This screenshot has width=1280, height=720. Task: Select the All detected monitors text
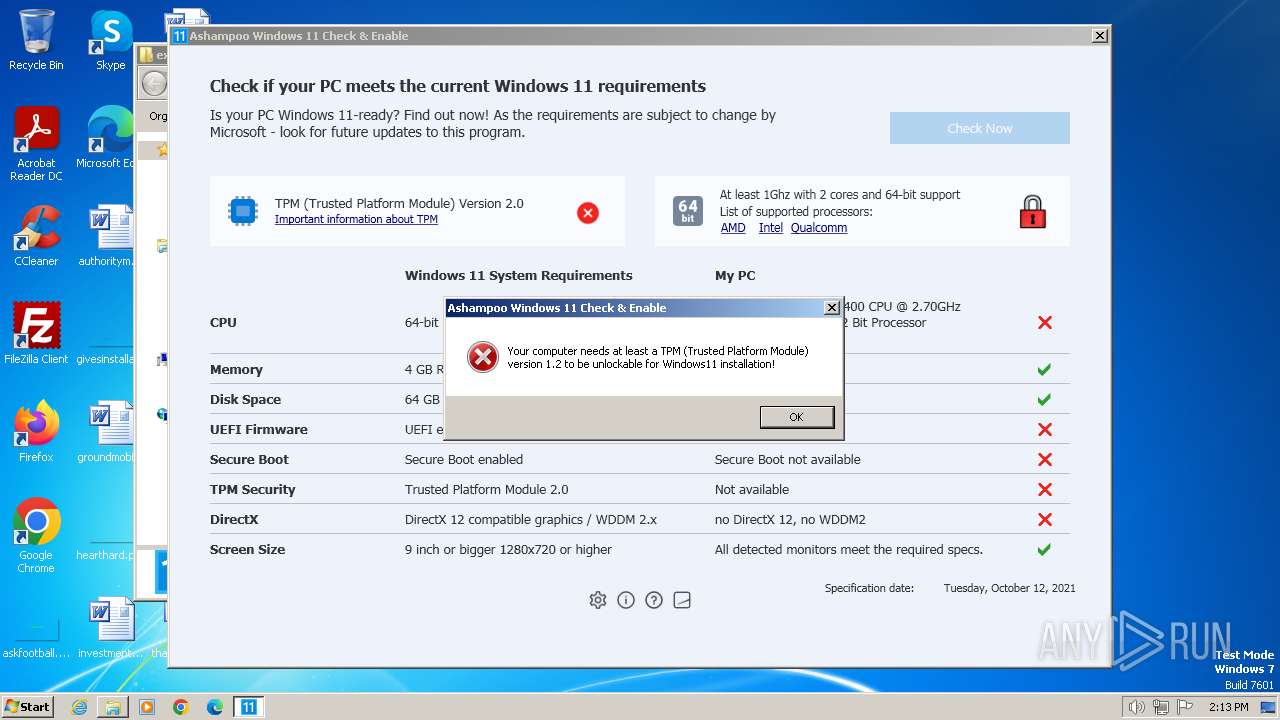[849, 550]
